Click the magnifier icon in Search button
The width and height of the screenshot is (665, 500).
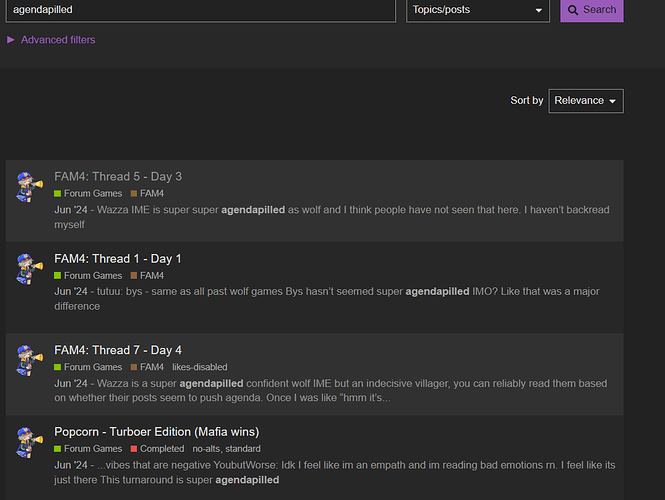(572, 10)
